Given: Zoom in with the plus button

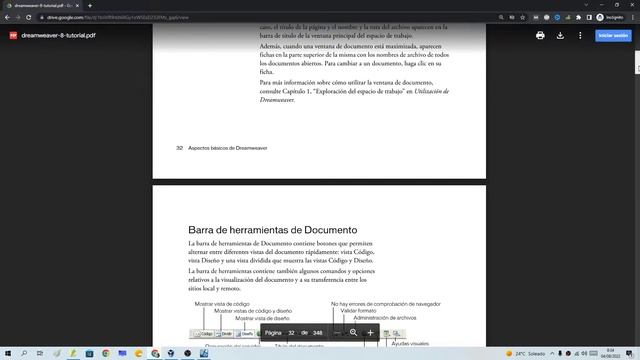Looking at the screenshot, I should click(370, 333).
